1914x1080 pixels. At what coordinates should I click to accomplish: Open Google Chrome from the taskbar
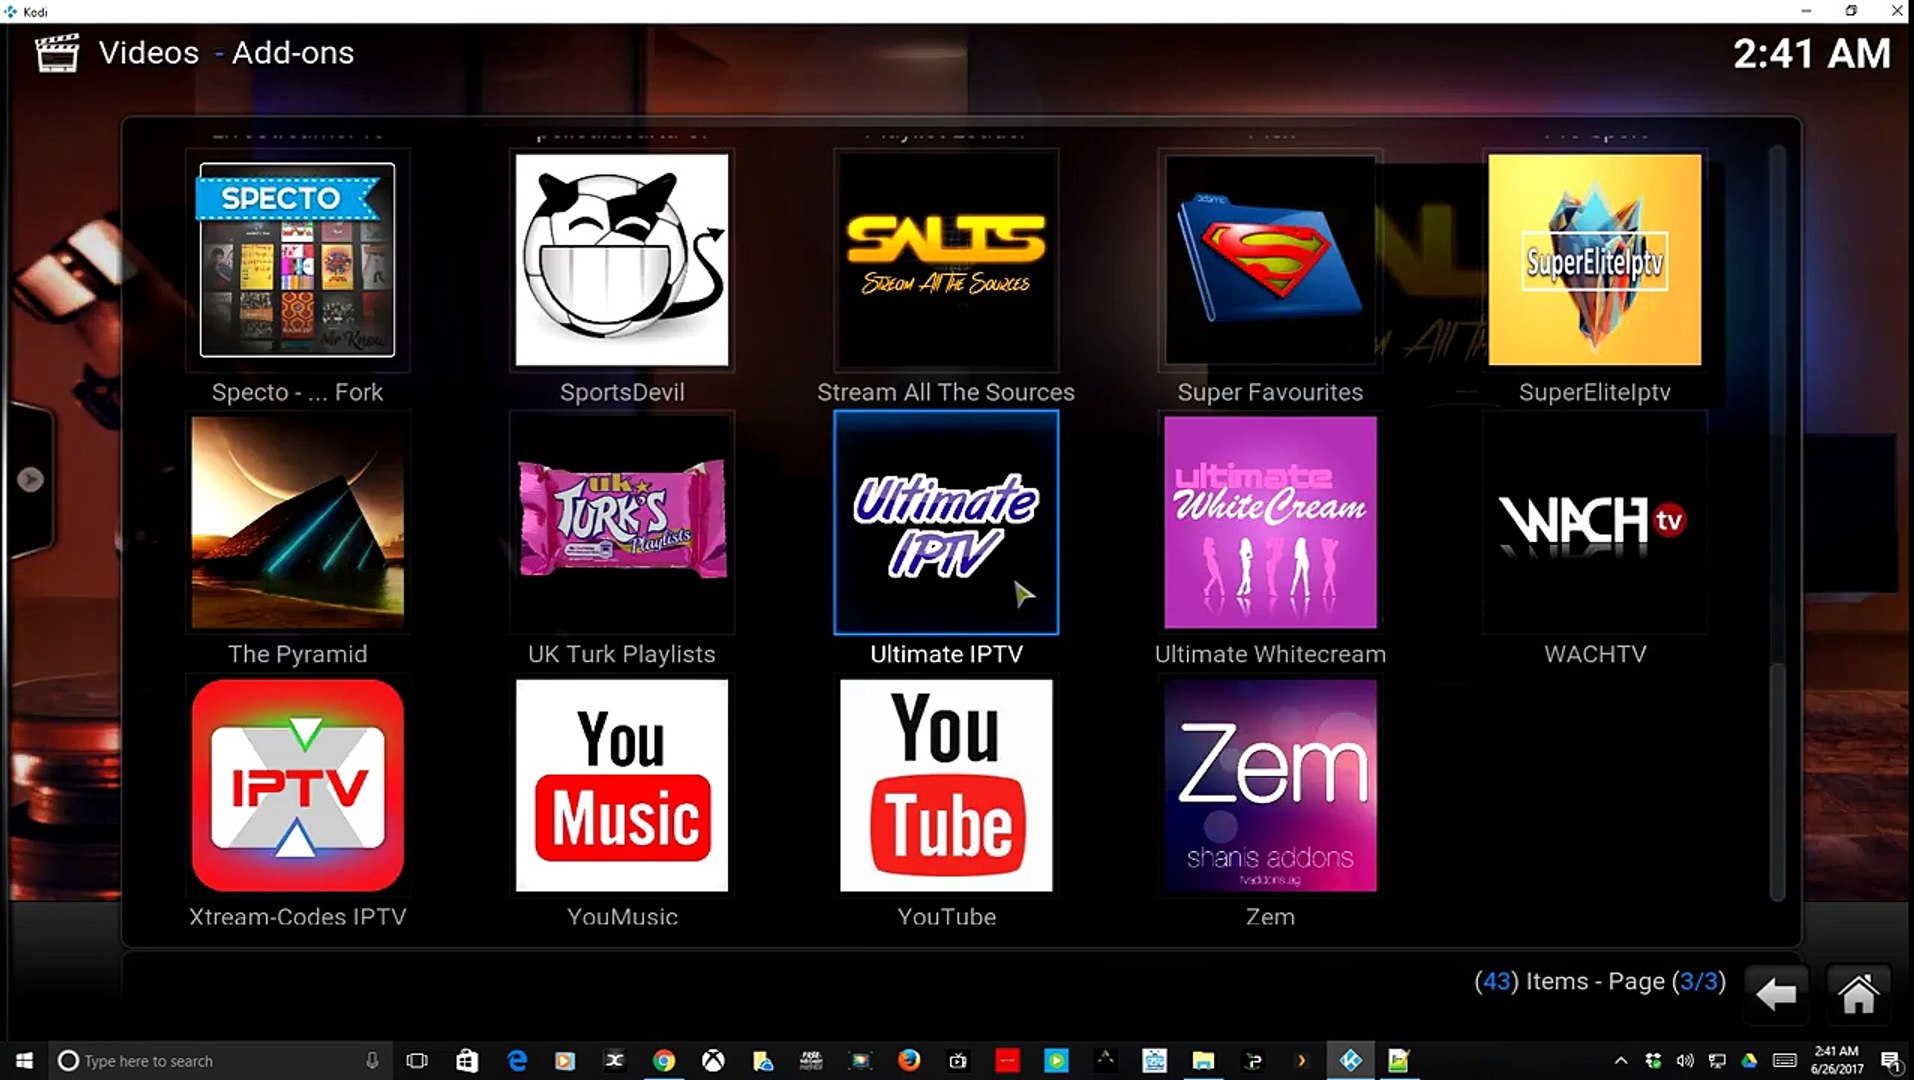[664, 1061]
